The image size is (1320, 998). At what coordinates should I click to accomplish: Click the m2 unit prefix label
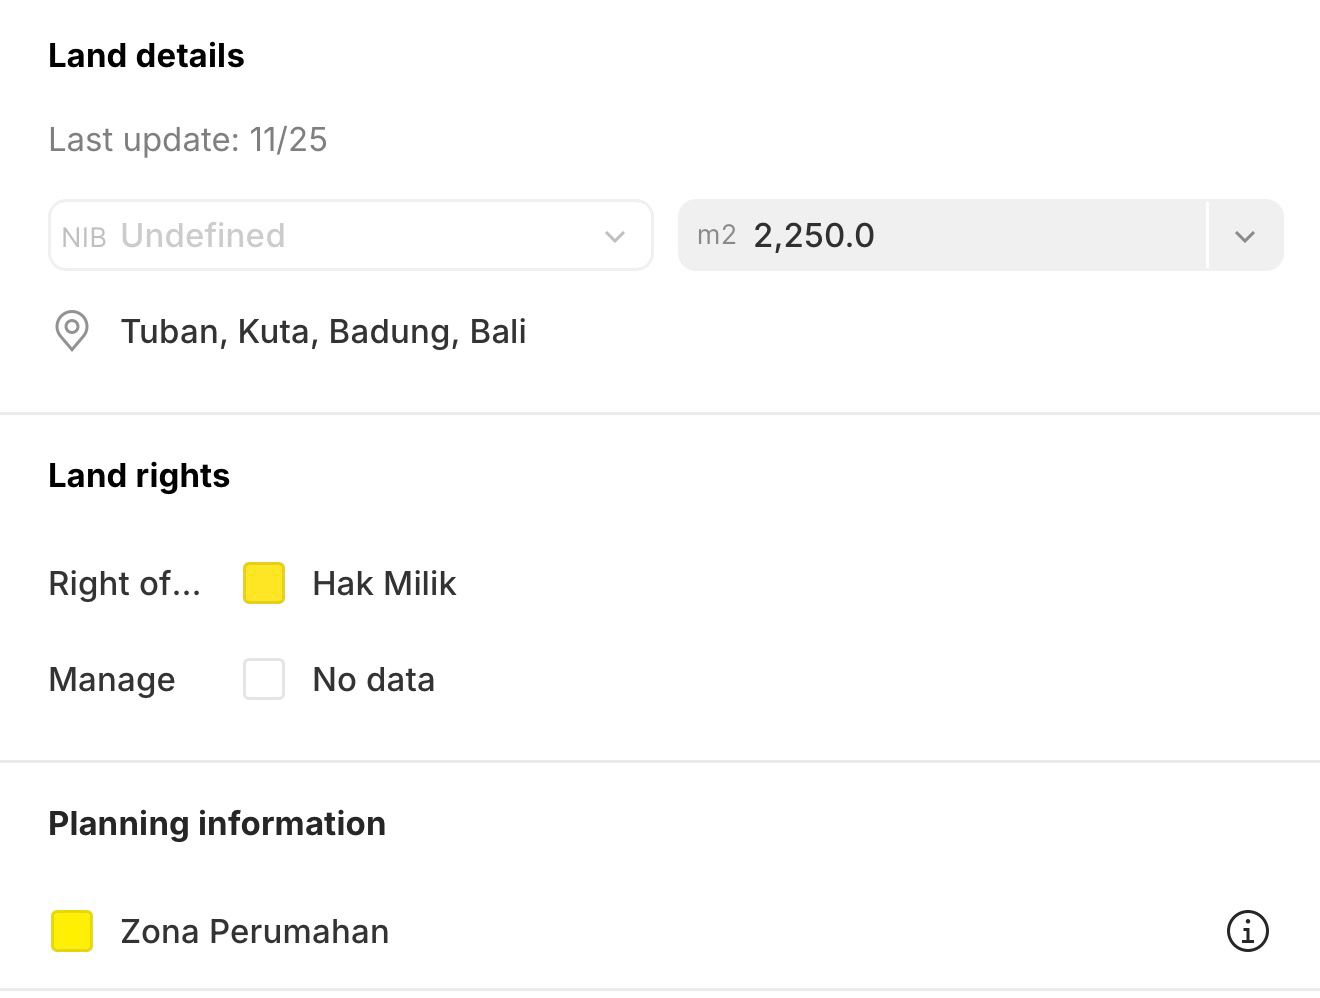point(716,235)
